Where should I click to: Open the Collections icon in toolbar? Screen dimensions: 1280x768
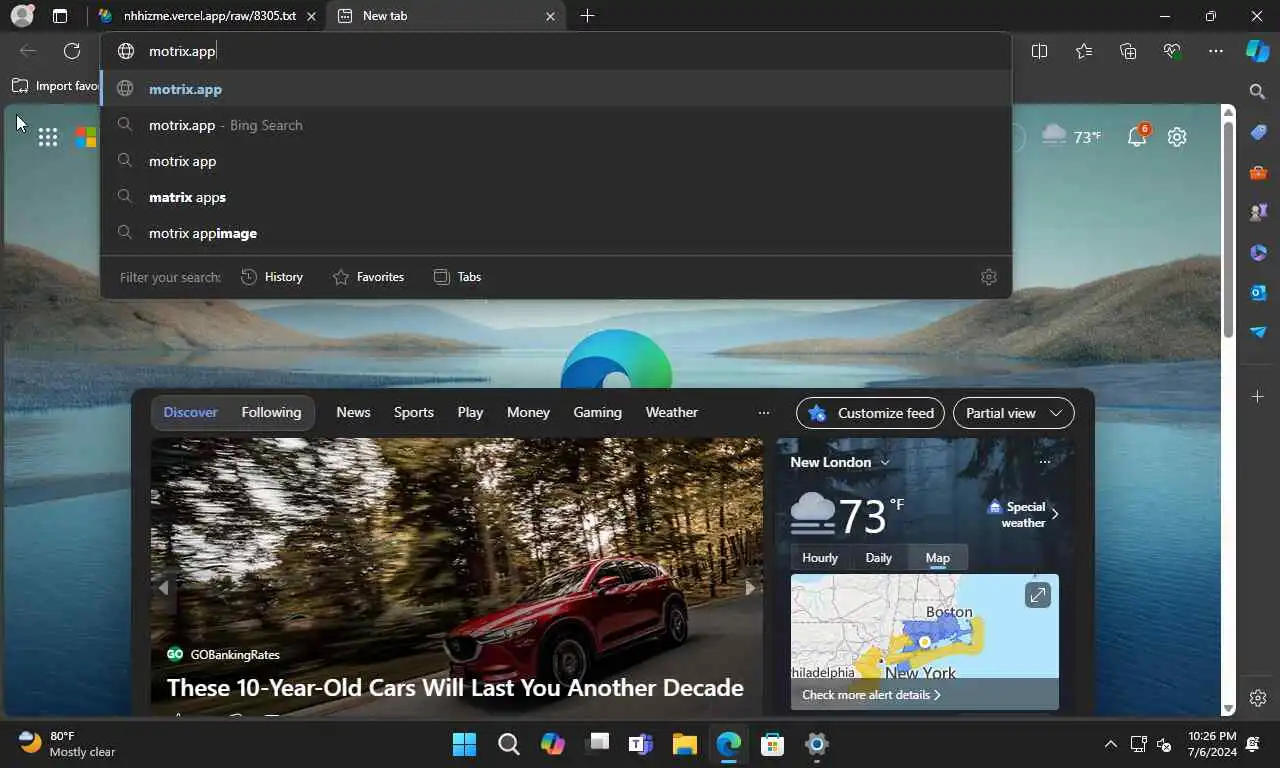click(x=1128, y=51)
